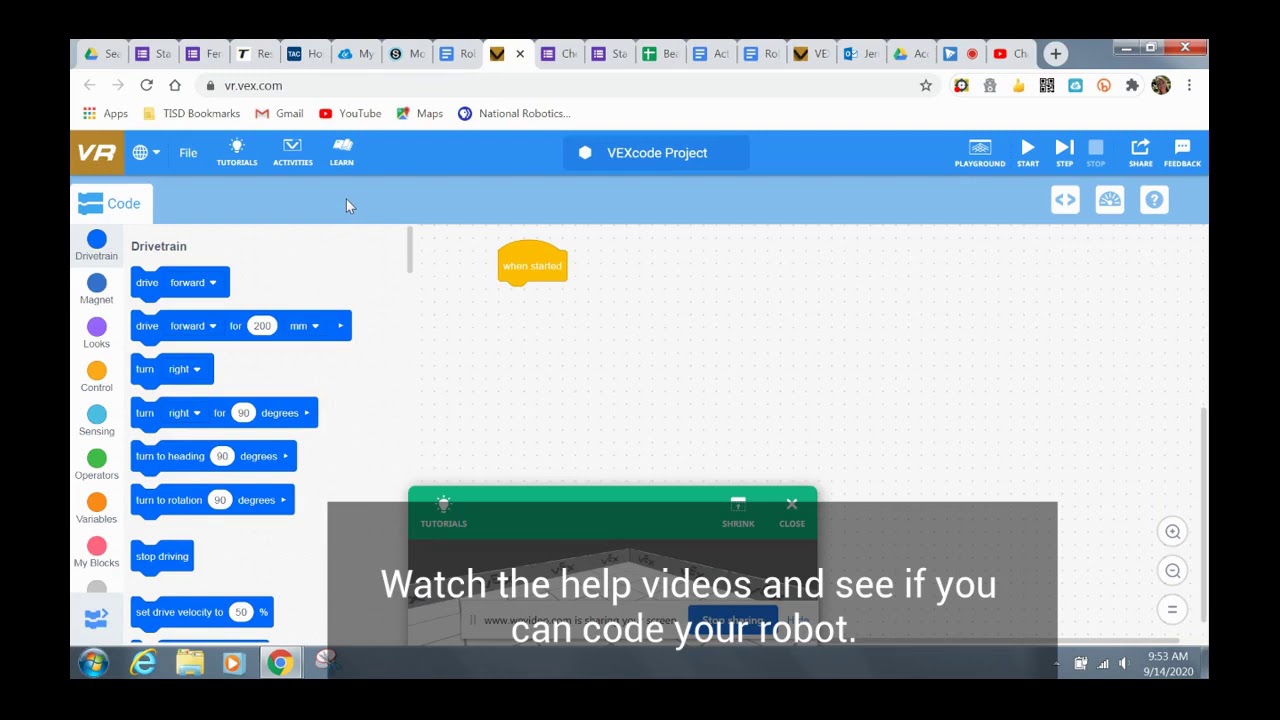Open a new browser tab
The width and height of the screenshot is (1280, 720).
coord(1055,54)
